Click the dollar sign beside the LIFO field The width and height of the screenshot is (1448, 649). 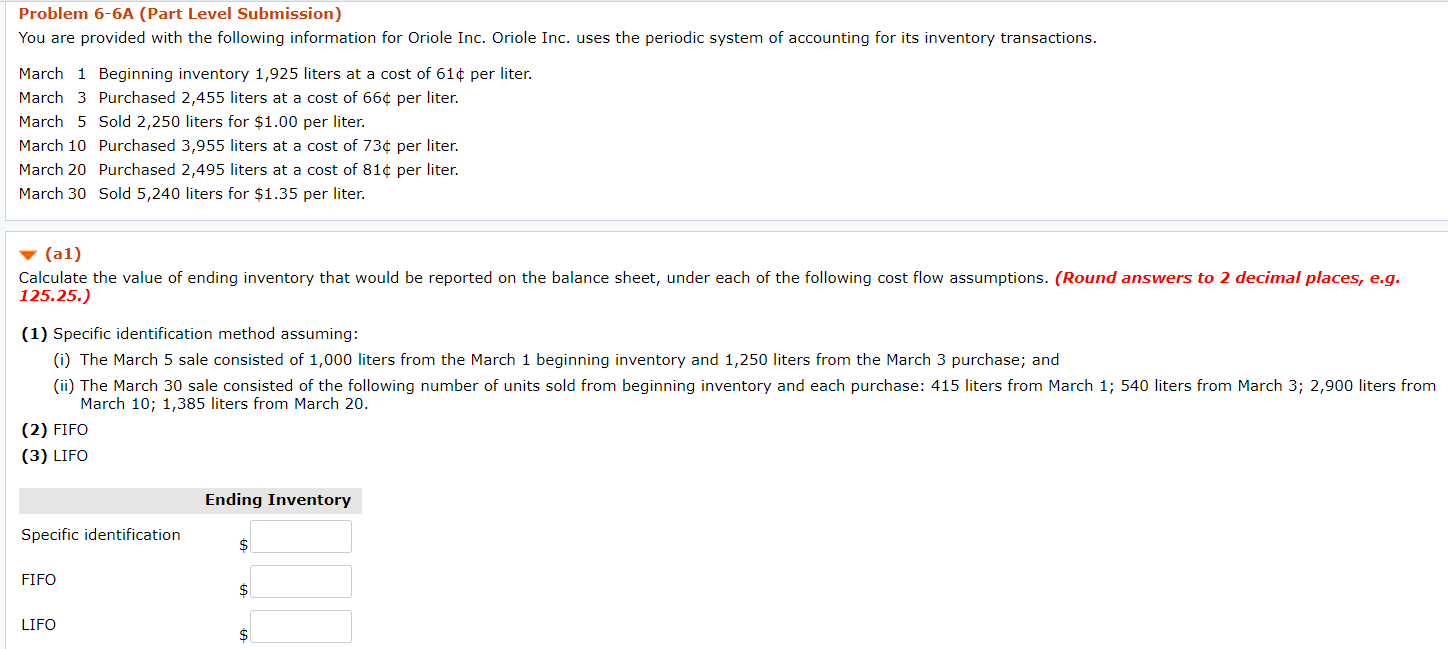(x=242, y=635)
